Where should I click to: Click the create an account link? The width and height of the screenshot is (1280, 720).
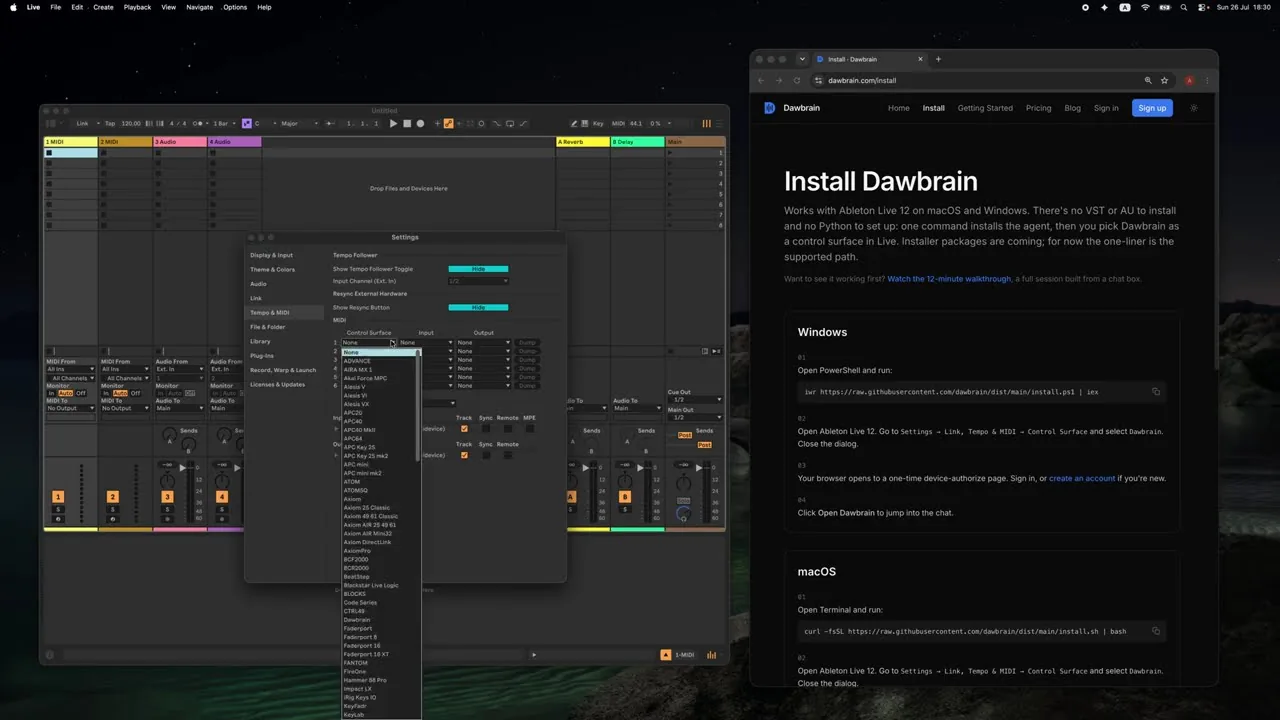click(1082, 478)
